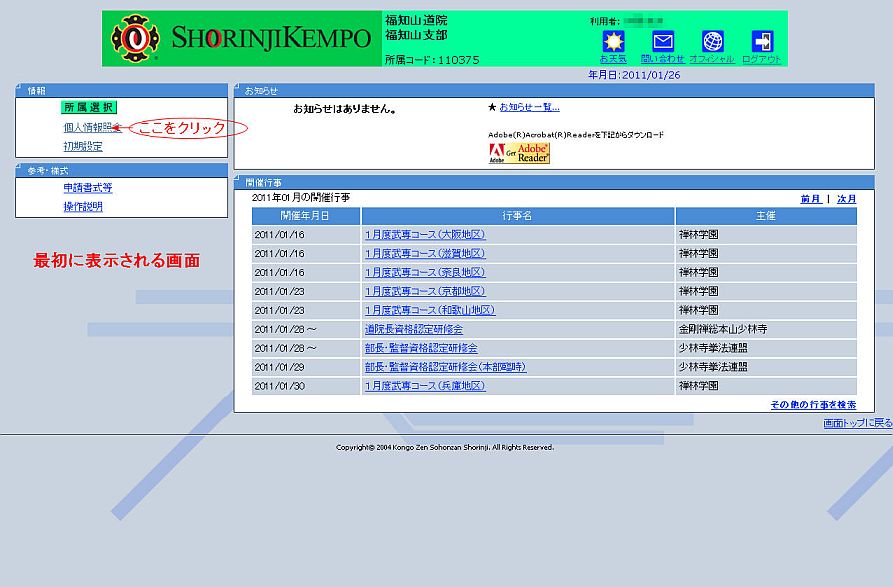Click the logout (ログアウト) door icon
893x587 pixels.
[x=762, y=42]
